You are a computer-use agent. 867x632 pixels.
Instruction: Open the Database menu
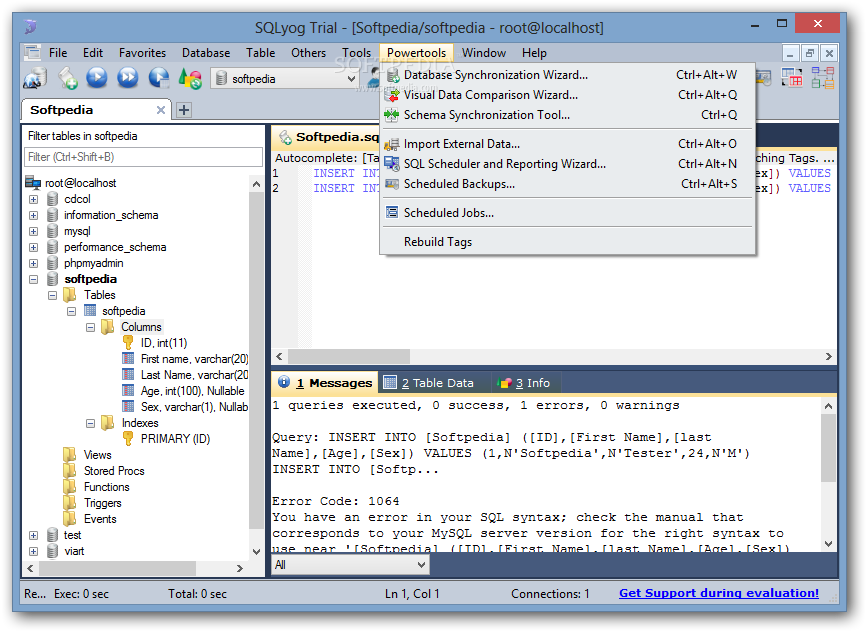click(206, 53)
